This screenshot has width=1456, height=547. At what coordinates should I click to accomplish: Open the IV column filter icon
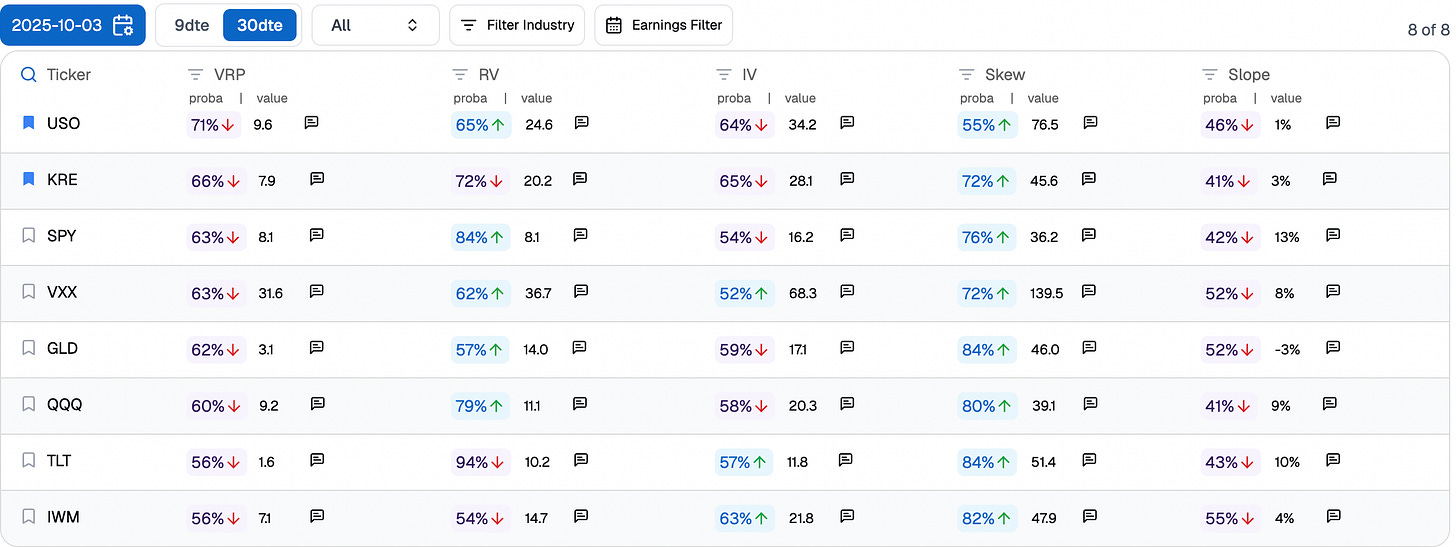pyautogui.click(x=724, y=74)
